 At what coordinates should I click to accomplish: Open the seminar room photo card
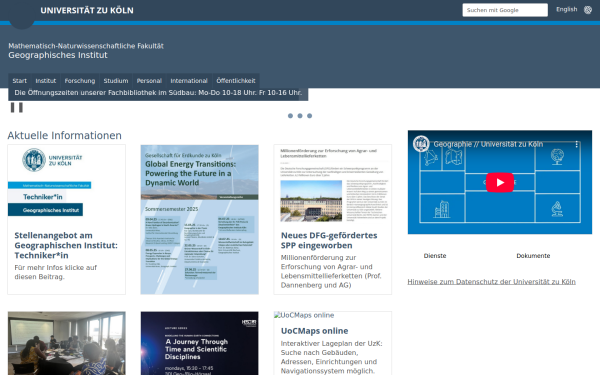(67, 343)
